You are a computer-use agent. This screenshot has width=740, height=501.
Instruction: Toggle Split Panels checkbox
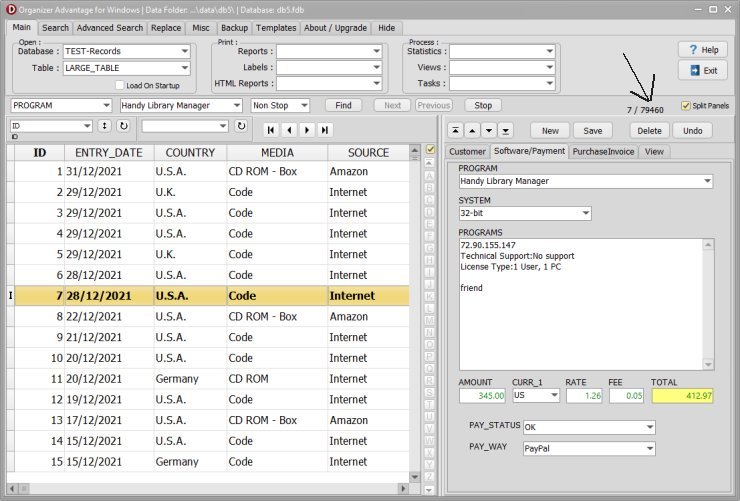click(x=686, y=106)
